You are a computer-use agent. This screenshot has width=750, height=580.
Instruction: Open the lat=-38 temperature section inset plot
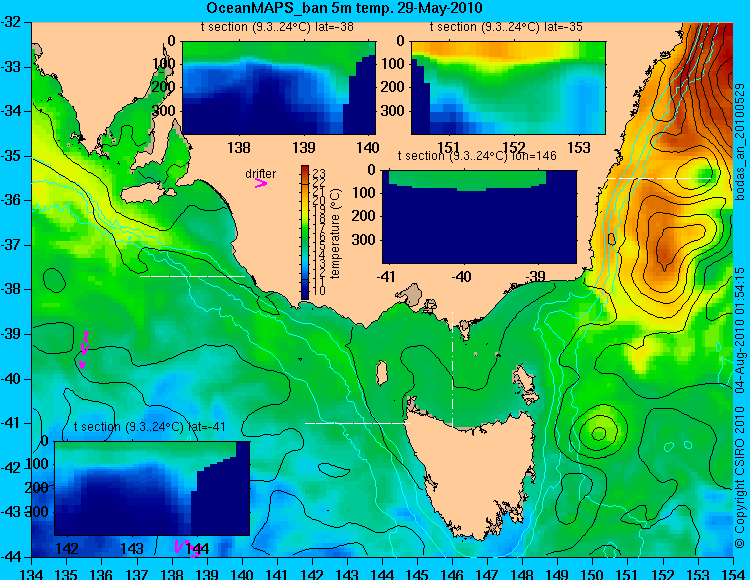279,88
